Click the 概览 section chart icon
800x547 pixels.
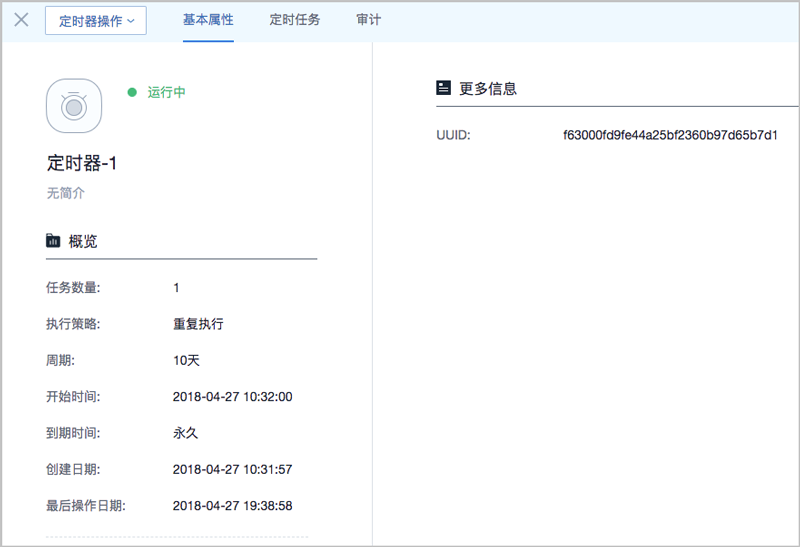[x=53, y=241]
